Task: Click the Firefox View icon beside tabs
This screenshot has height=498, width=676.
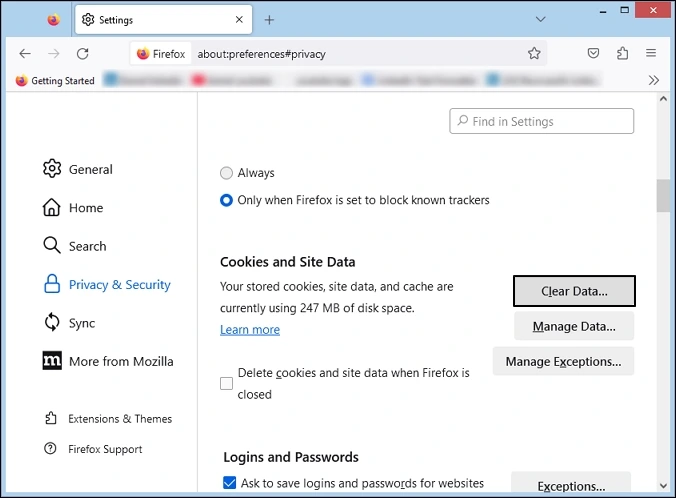Action: pyautogui.click(x=53, y=20)
